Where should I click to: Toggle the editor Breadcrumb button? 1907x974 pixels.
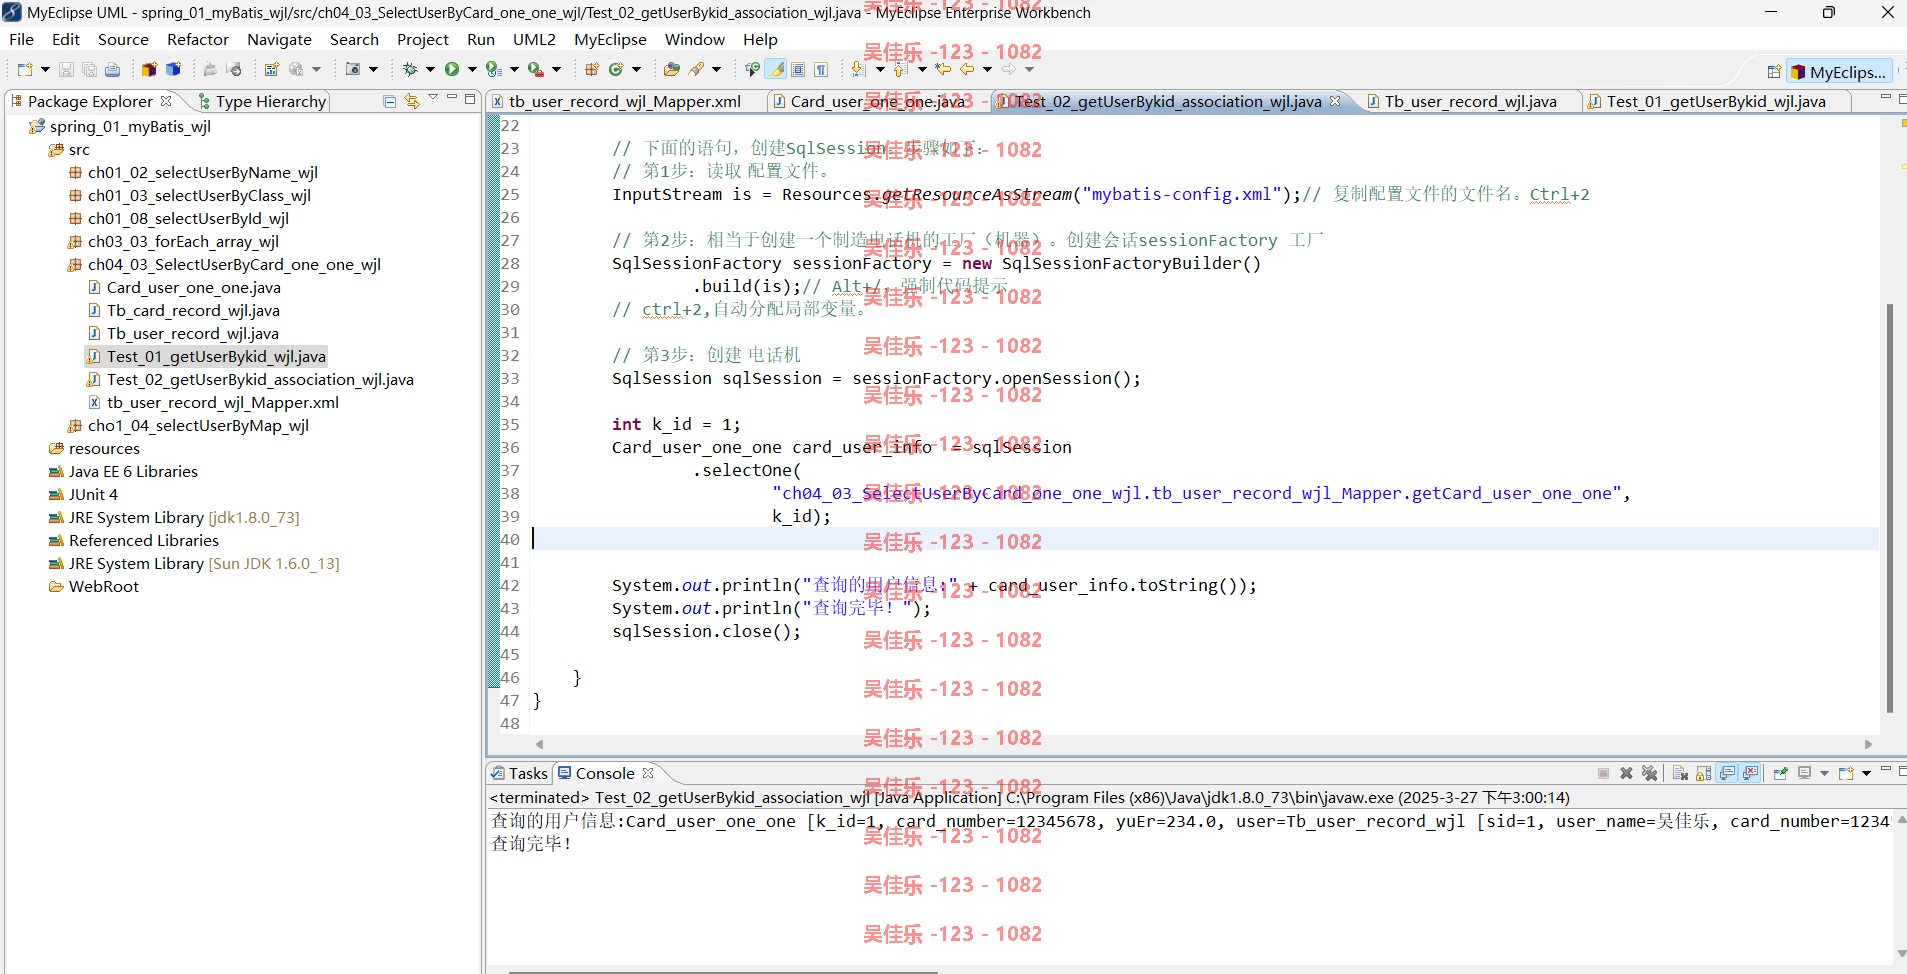(752, 69)
